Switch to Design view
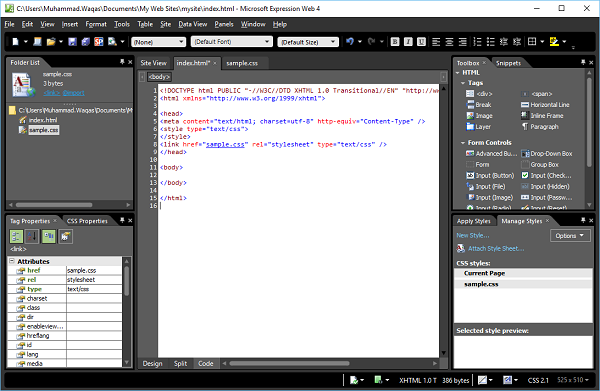The width and height of the screenshot is (600, 391). (152, 363)
